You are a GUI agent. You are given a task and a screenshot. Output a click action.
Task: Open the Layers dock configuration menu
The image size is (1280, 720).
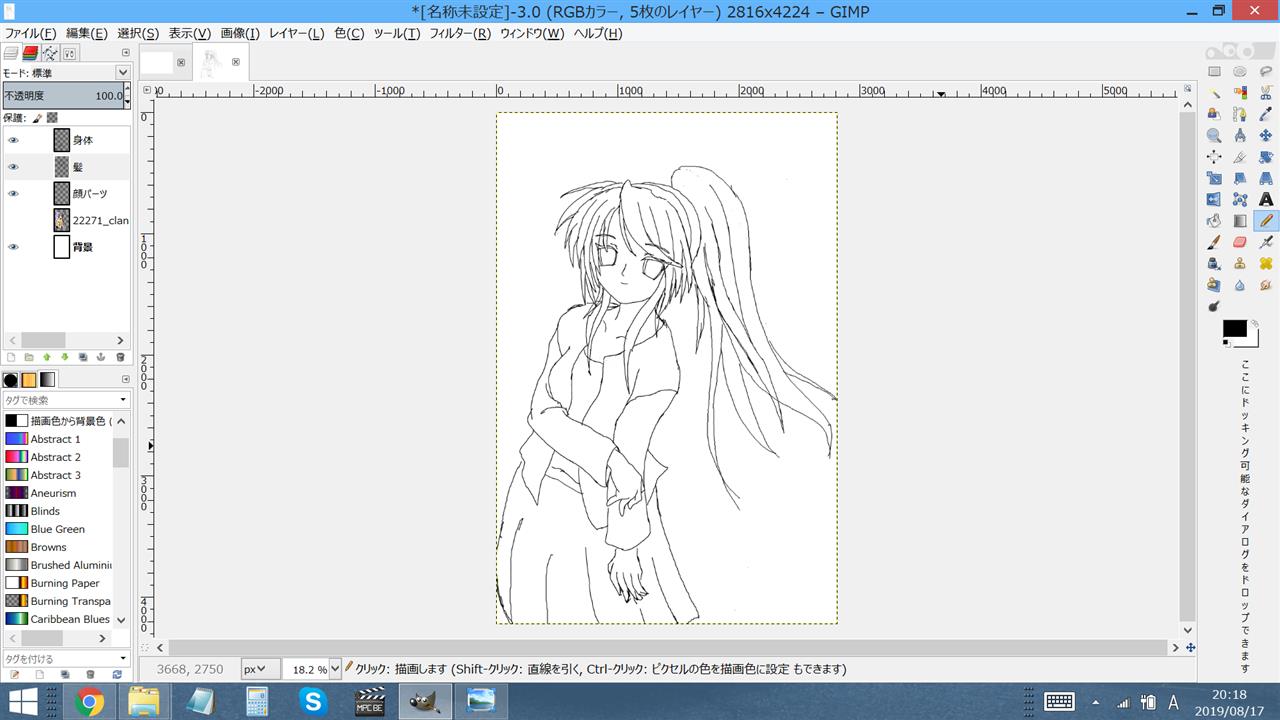coord(126,53)
